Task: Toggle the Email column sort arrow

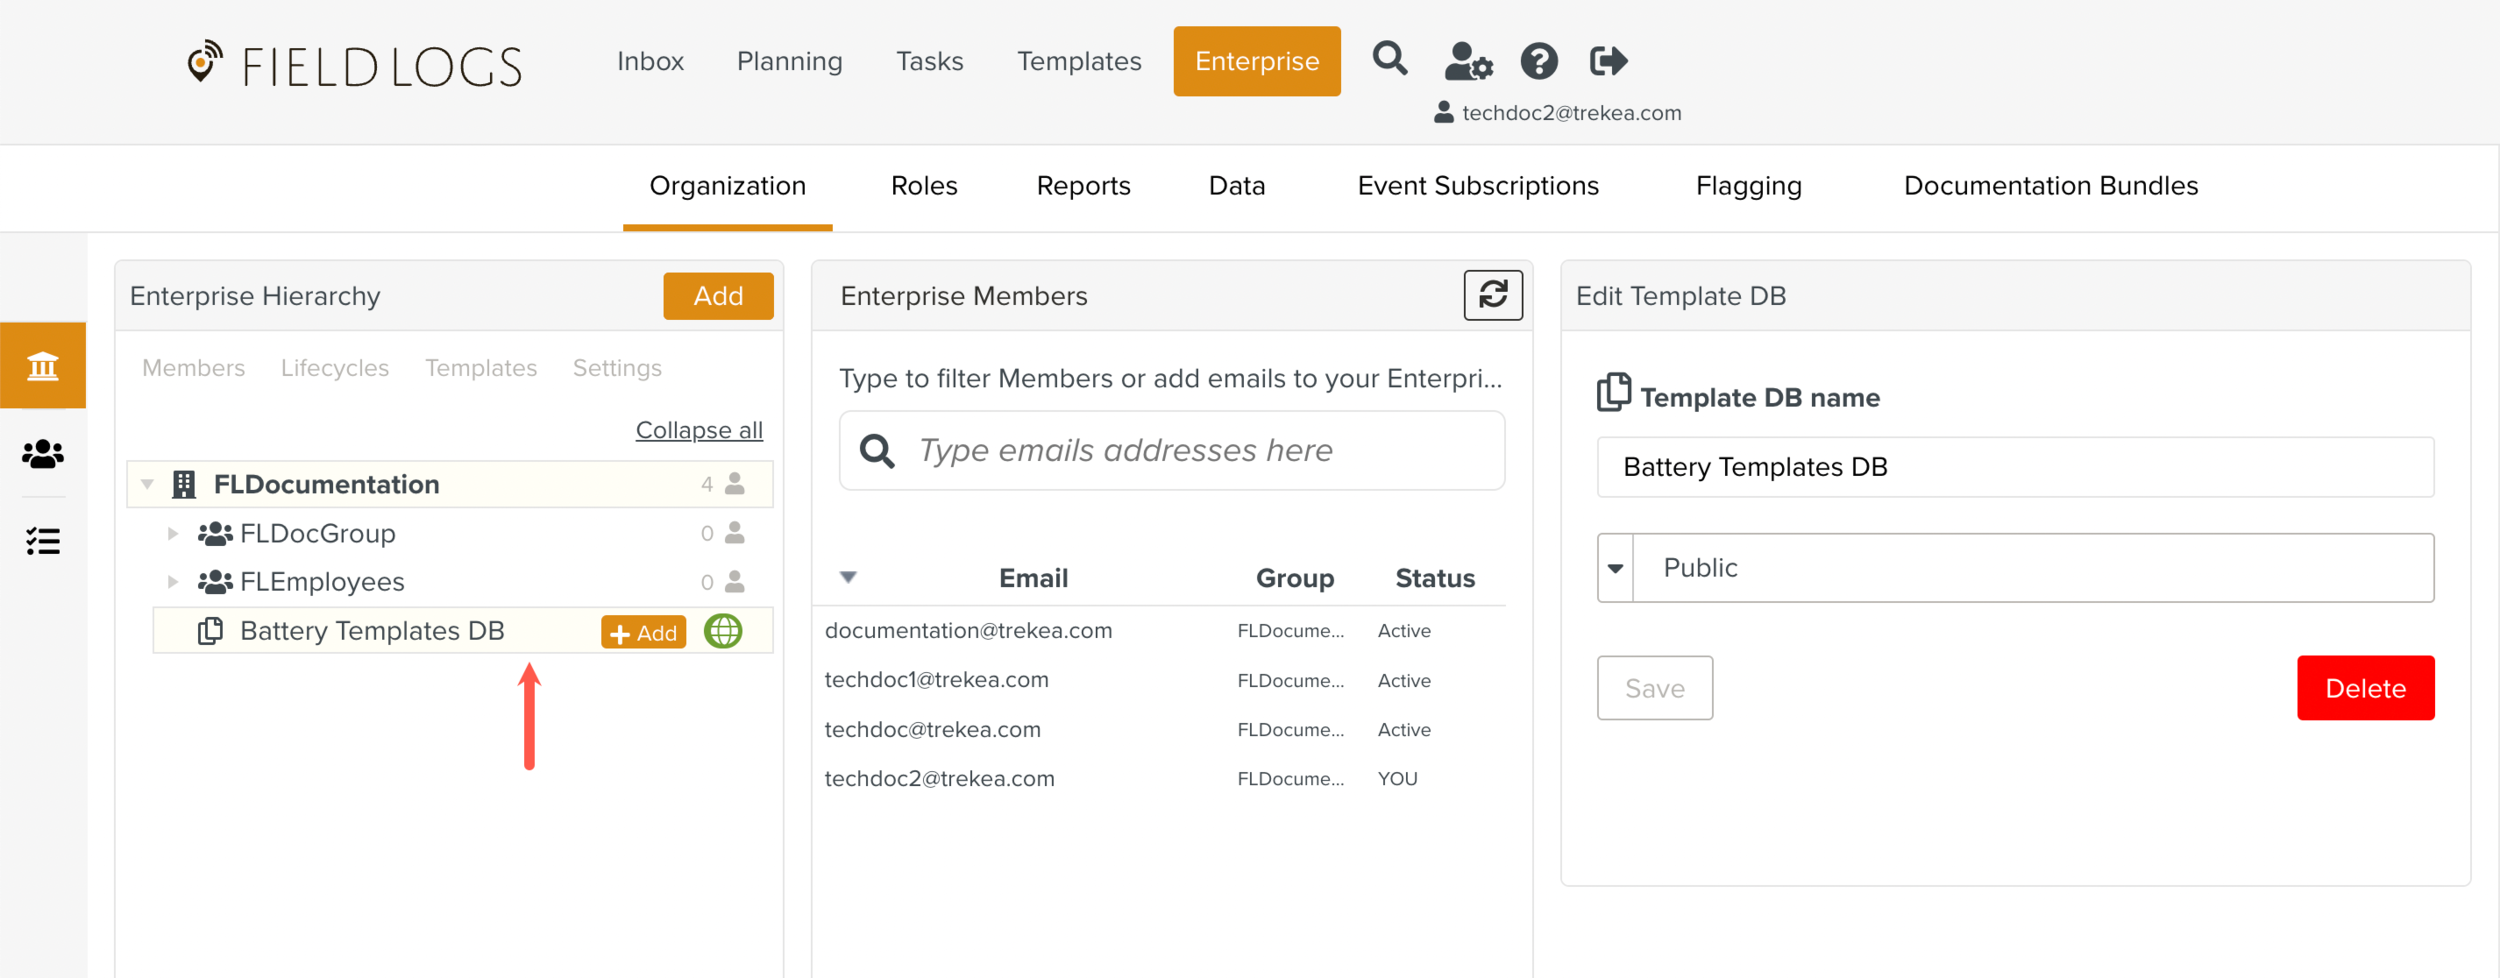Action: [x=848, y=578]
